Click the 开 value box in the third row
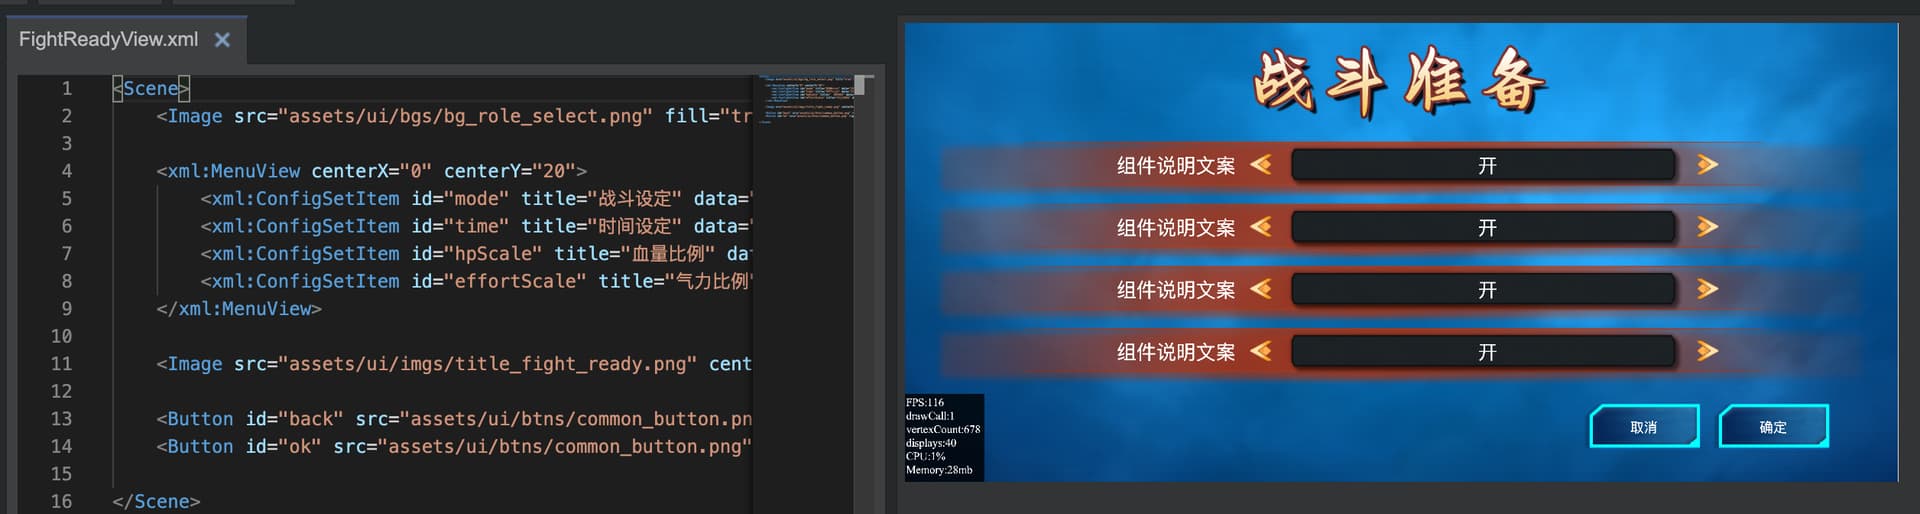The image size is (1920, 514). [x=1484, y=290]
